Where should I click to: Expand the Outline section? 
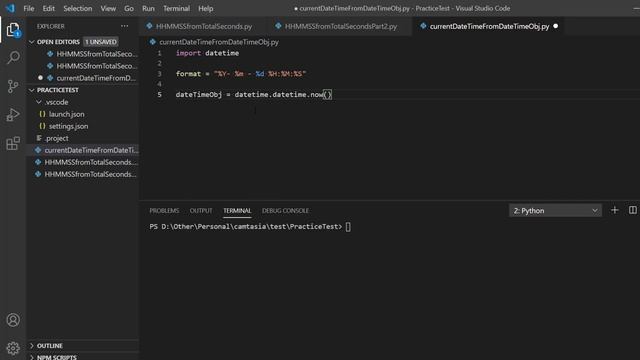[x=31, y=346]
